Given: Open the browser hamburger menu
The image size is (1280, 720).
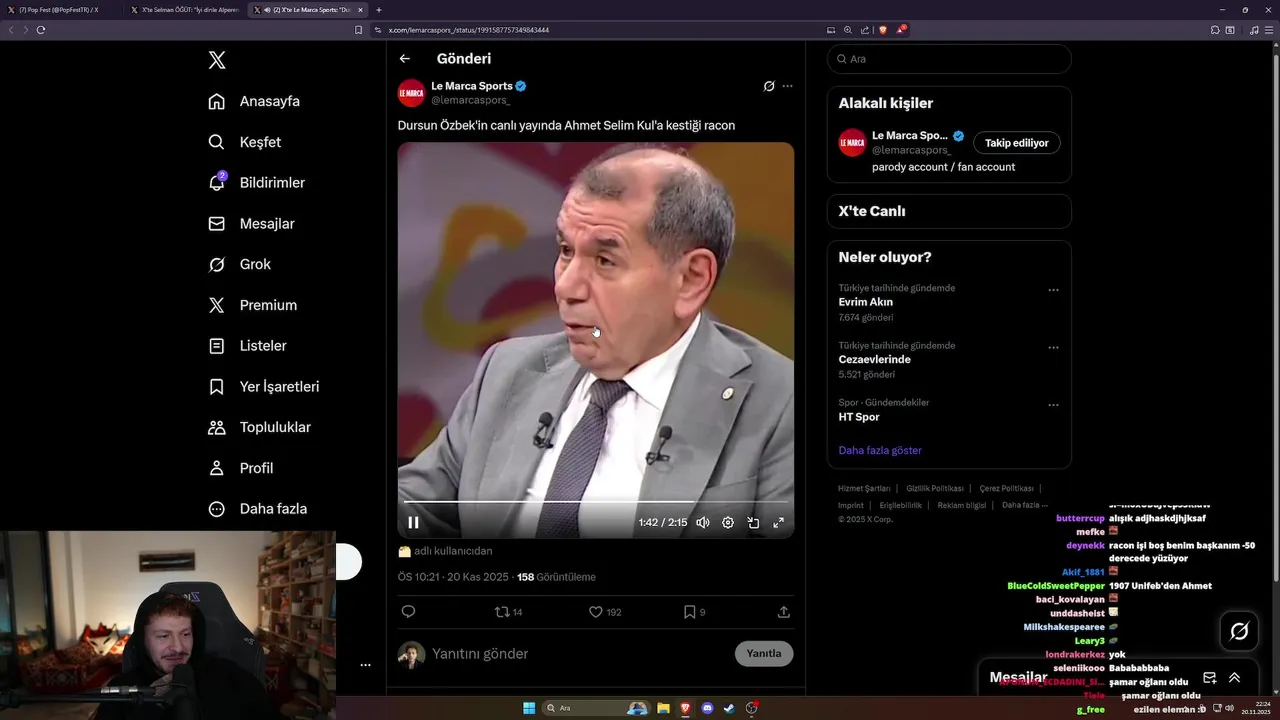Looking at the screenshot, I should pyautogui.click(x=1268, y=30).
